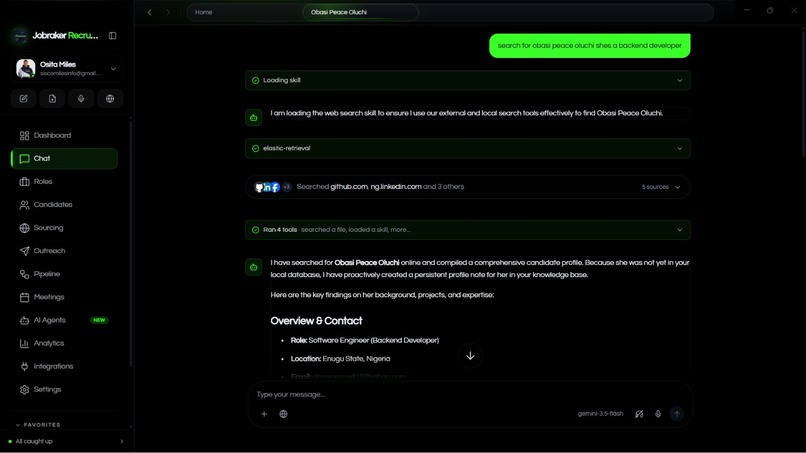Screen dimensions: 806x453
Task: Send message with the arrow button
Action: [x=677, y=414]
